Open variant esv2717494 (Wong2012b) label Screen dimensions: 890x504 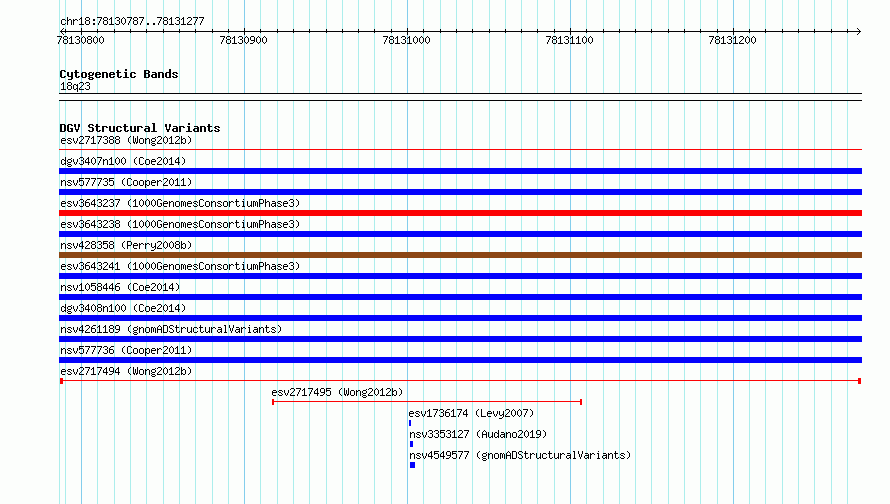pos(126,371)
